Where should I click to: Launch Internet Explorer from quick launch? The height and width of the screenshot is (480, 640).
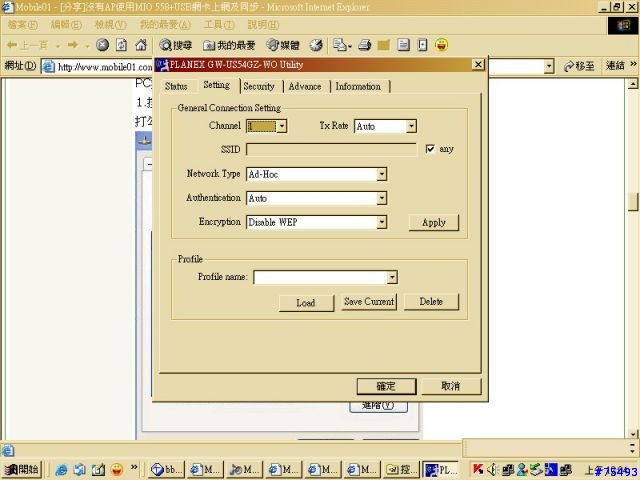(61, 470)
